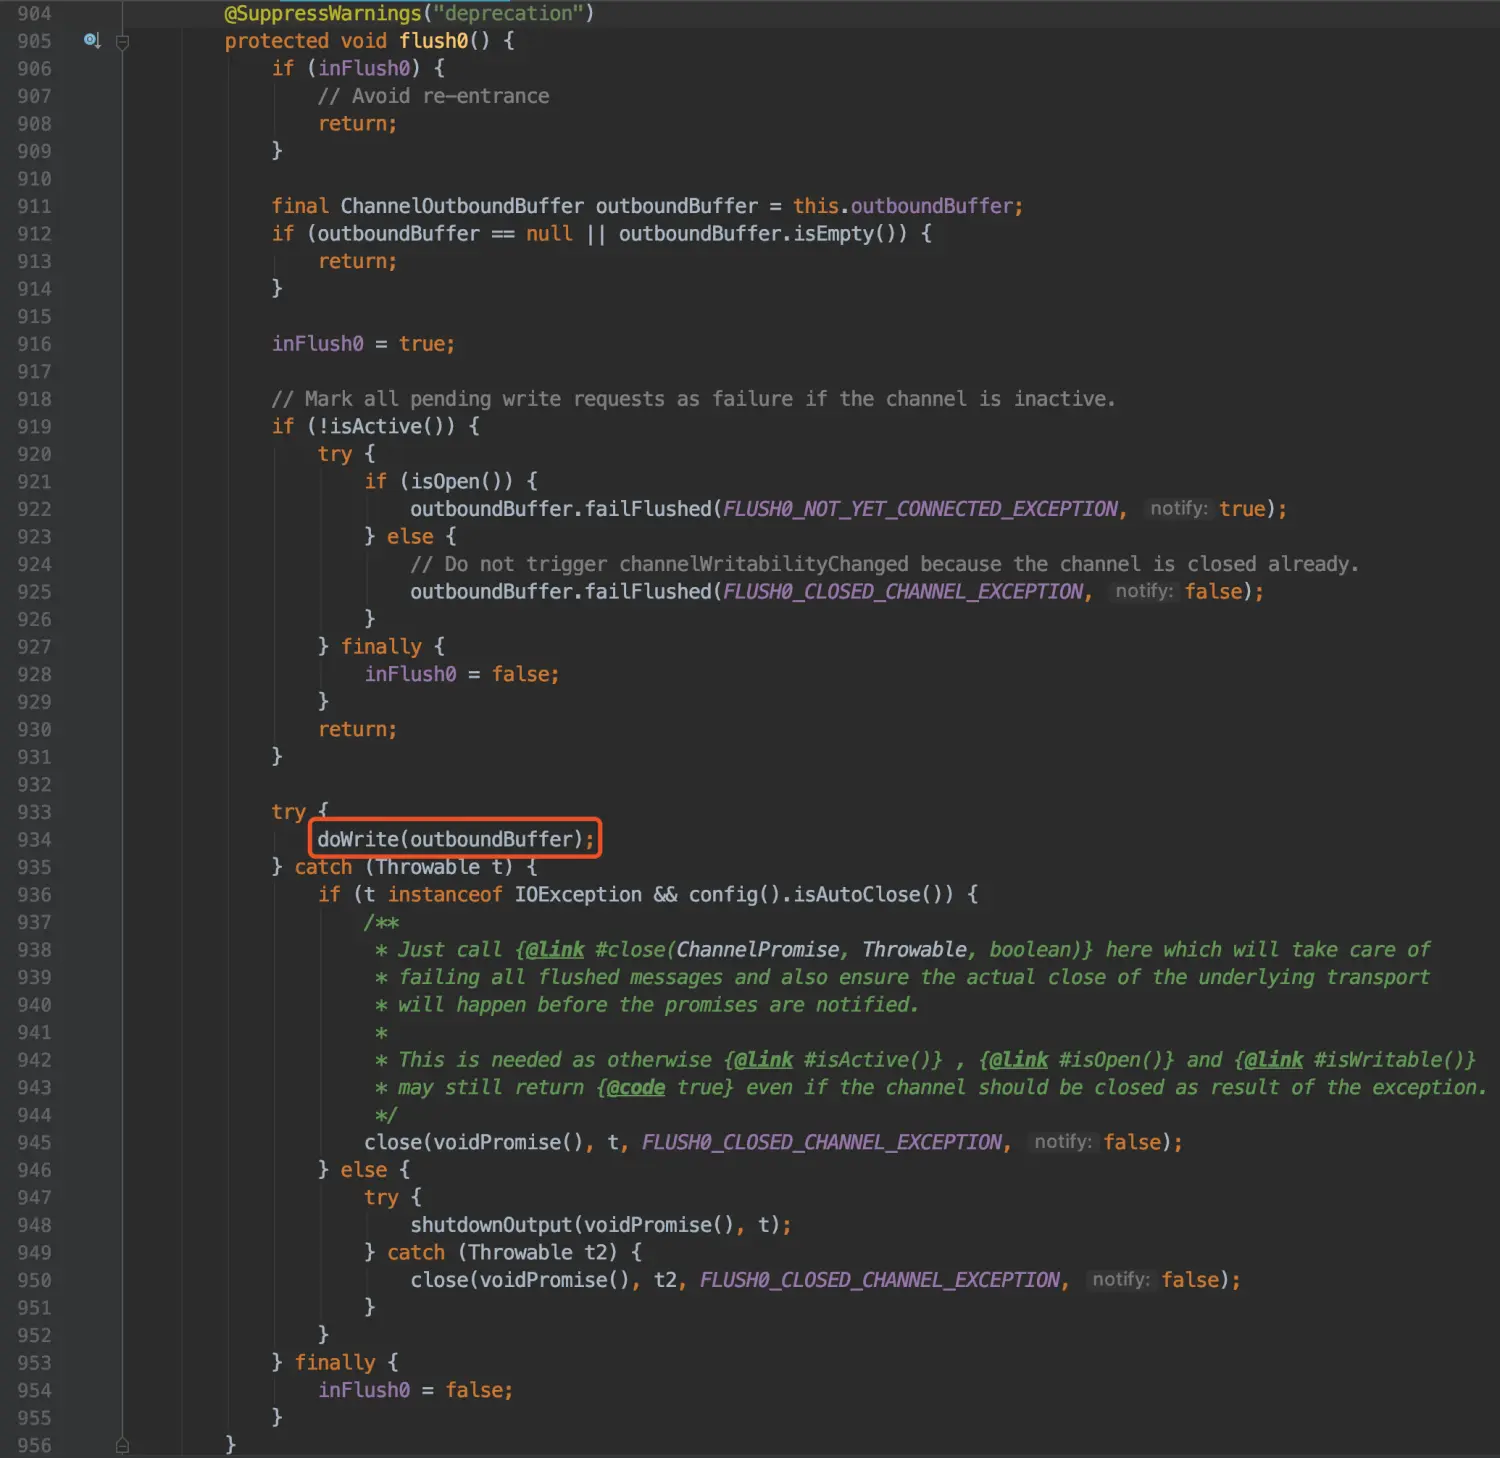Click the ChannelOutboundBuffer type name

point(462,206)
